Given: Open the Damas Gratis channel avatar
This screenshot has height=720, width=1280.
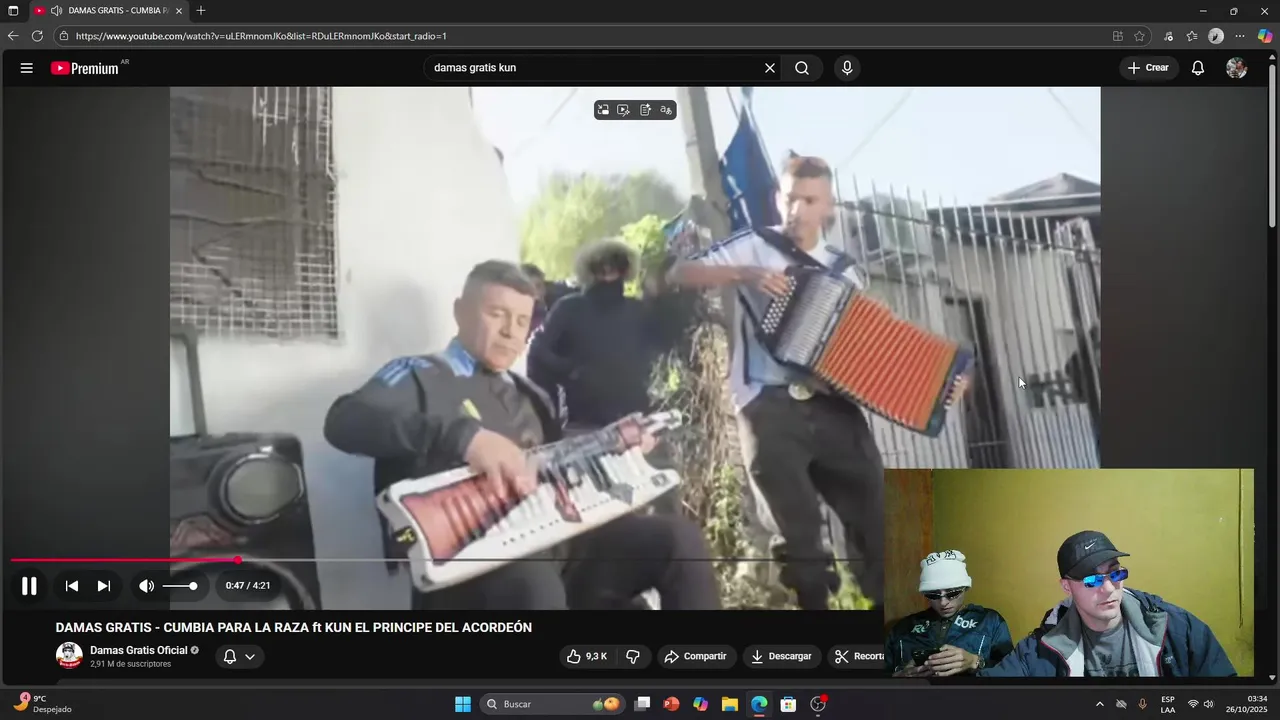Looking at the screenshot, I should tap(69, 656).
